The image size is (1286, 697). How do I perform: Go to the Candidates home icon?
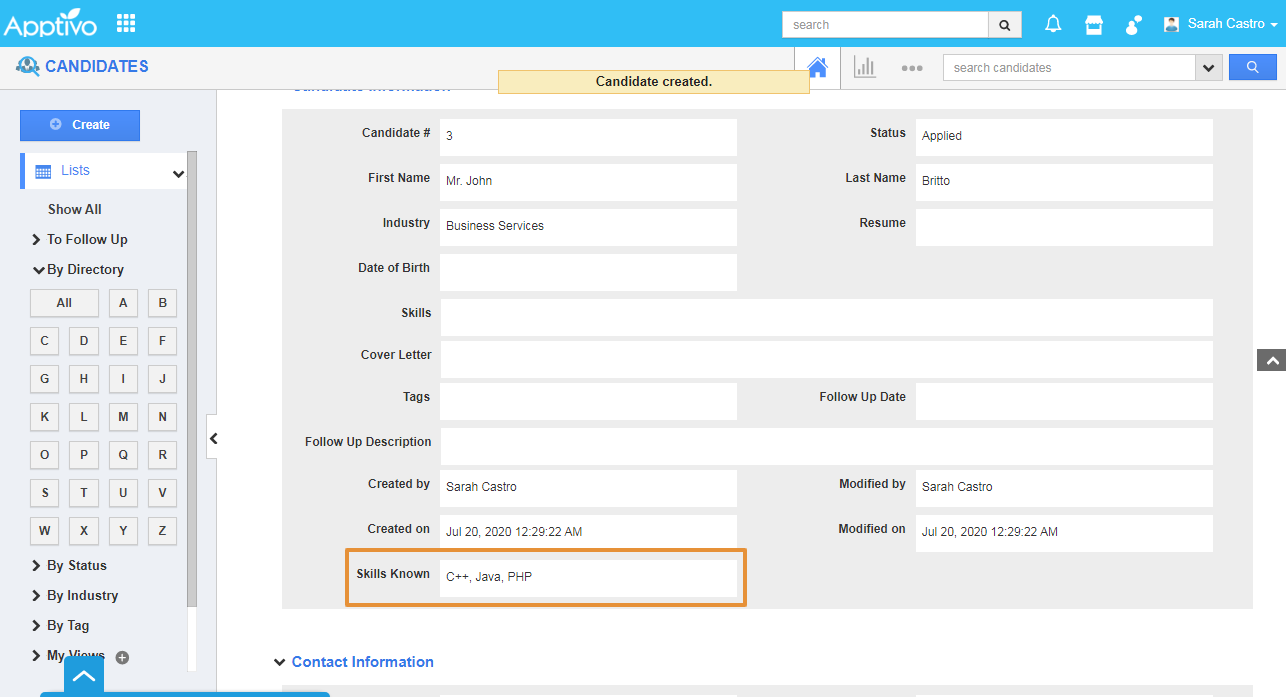pos(817,67)
